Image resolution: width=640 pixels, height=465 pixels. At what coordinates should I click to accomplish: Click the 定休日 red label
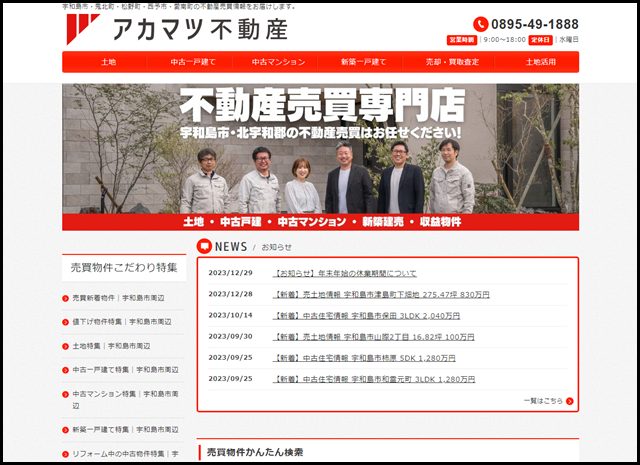coord(540,40)
